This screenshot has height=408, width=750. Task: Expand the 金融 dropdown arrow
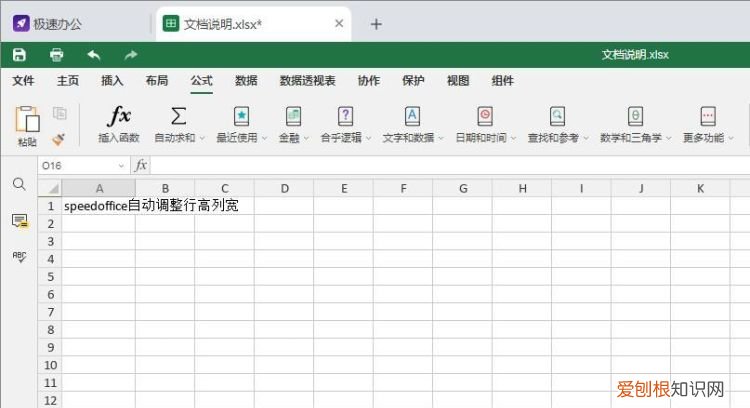(x=306, y=138)
